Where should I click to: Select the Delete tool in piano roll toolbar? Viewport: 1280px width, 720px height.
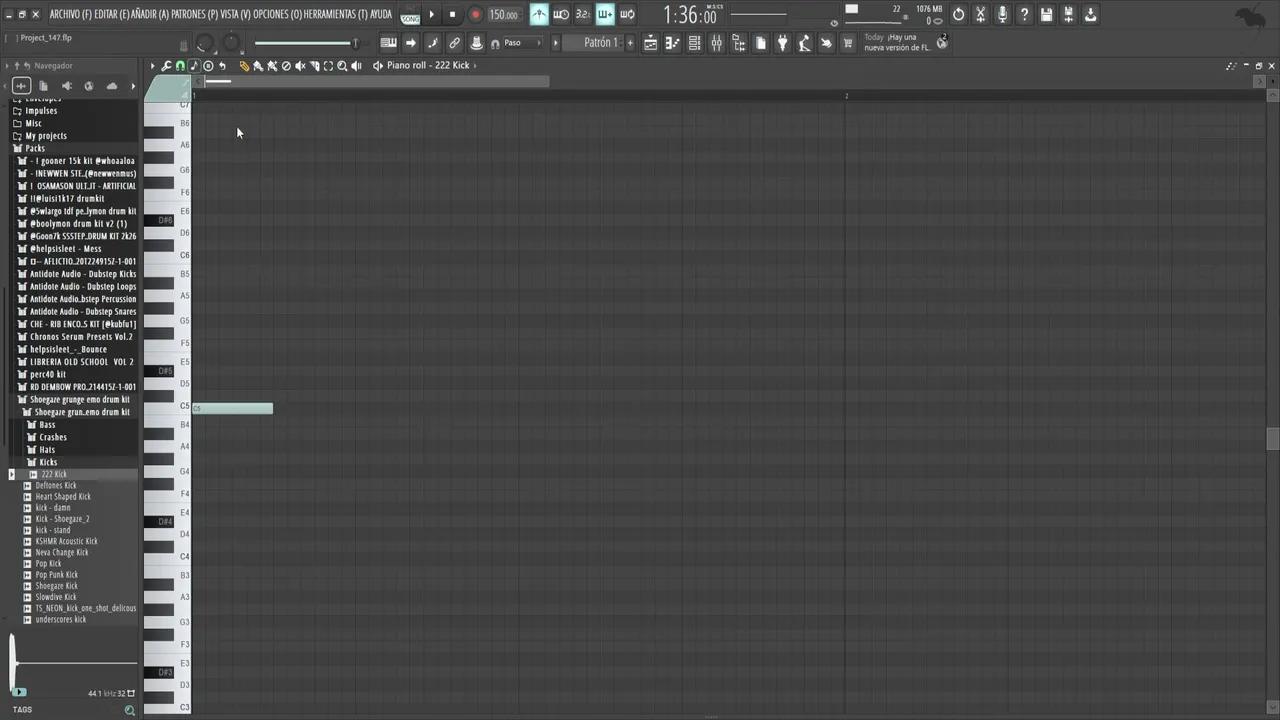tap(286, 66)
